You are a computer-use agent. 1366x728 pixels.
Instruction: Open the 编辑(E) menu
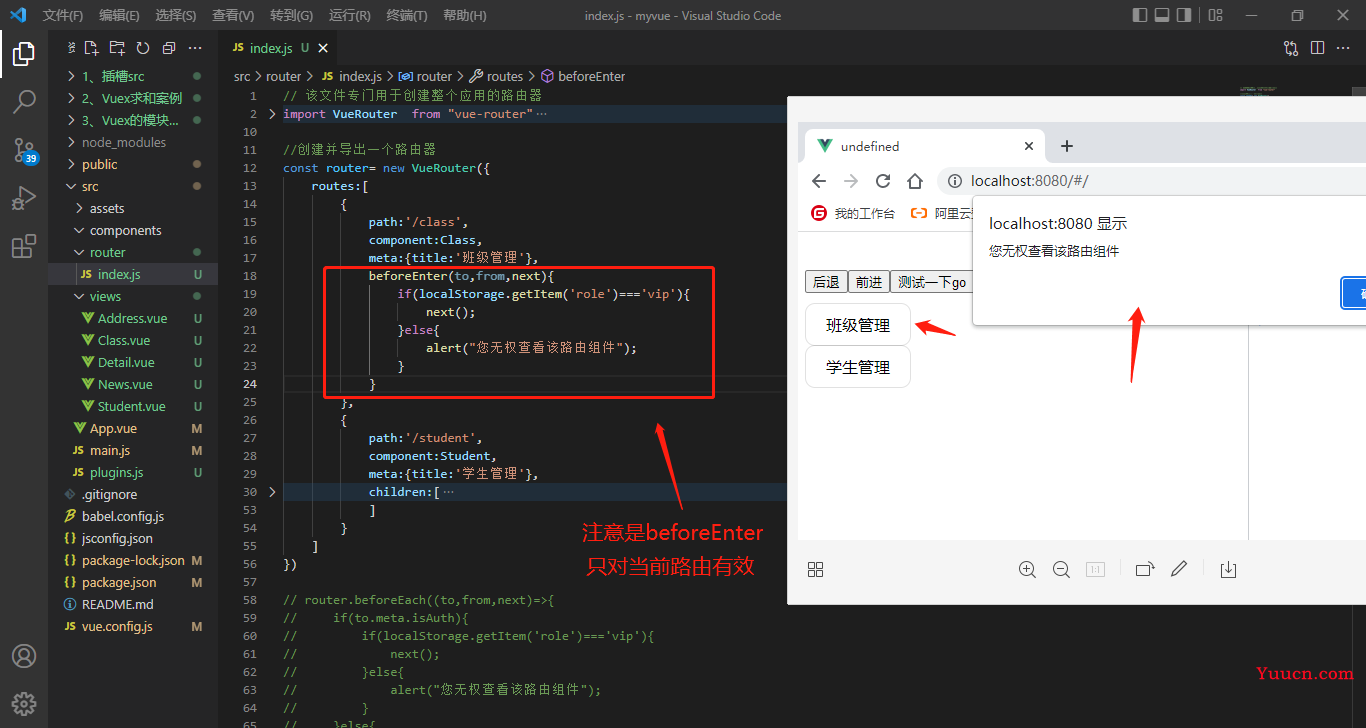[x=120, y=15]
